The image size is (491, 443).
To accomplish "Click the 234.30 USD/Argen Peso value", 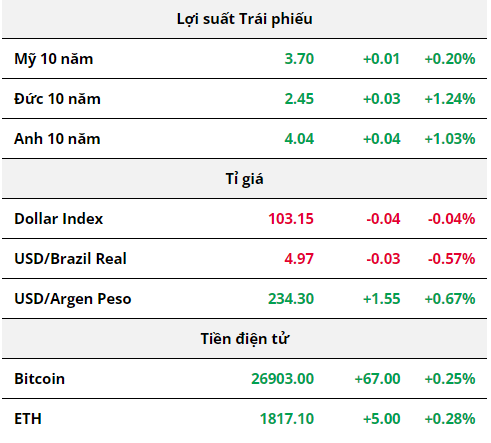I will coord(291,299).
